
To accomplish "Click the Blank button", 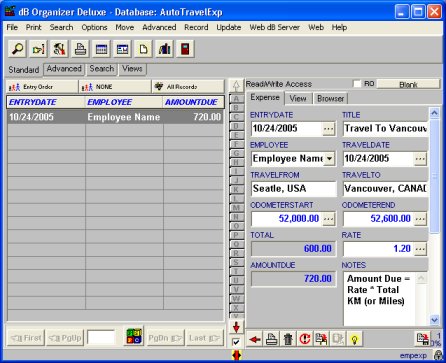I will click(408, 85).
